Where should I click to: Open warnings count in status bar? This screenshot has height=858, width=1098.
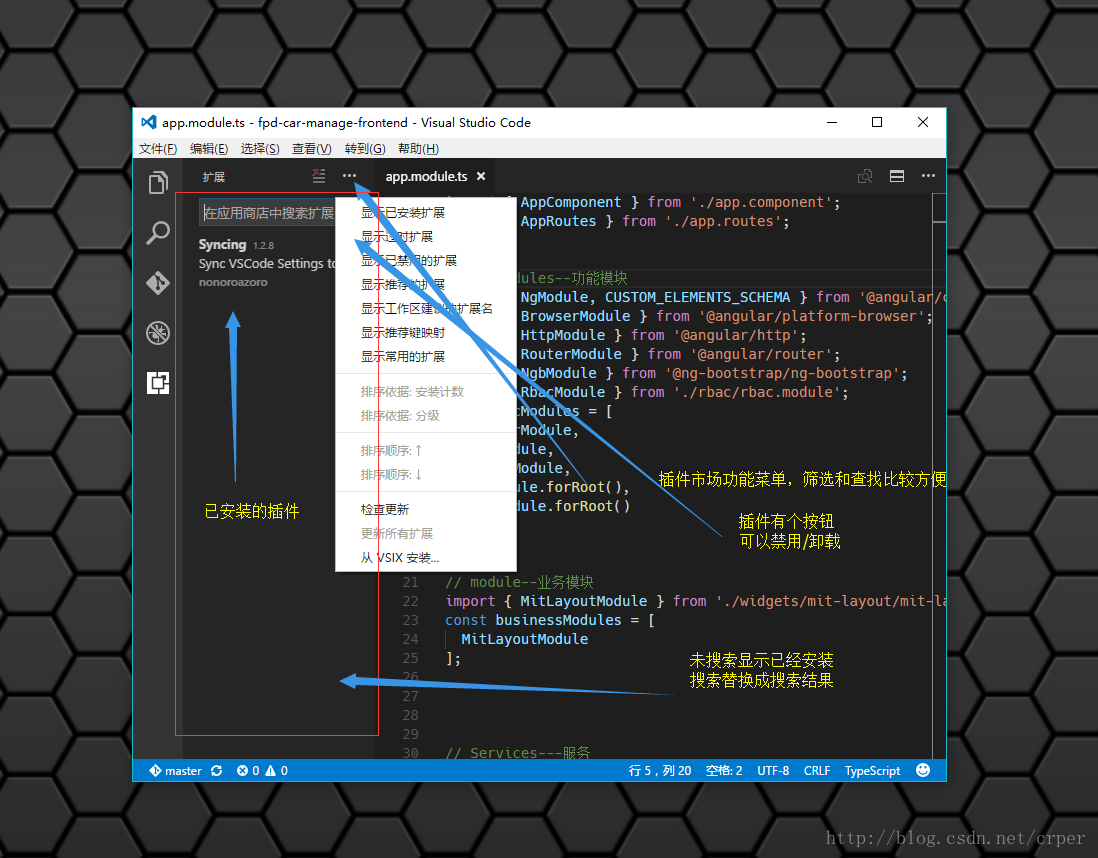[x=277, y=770]
